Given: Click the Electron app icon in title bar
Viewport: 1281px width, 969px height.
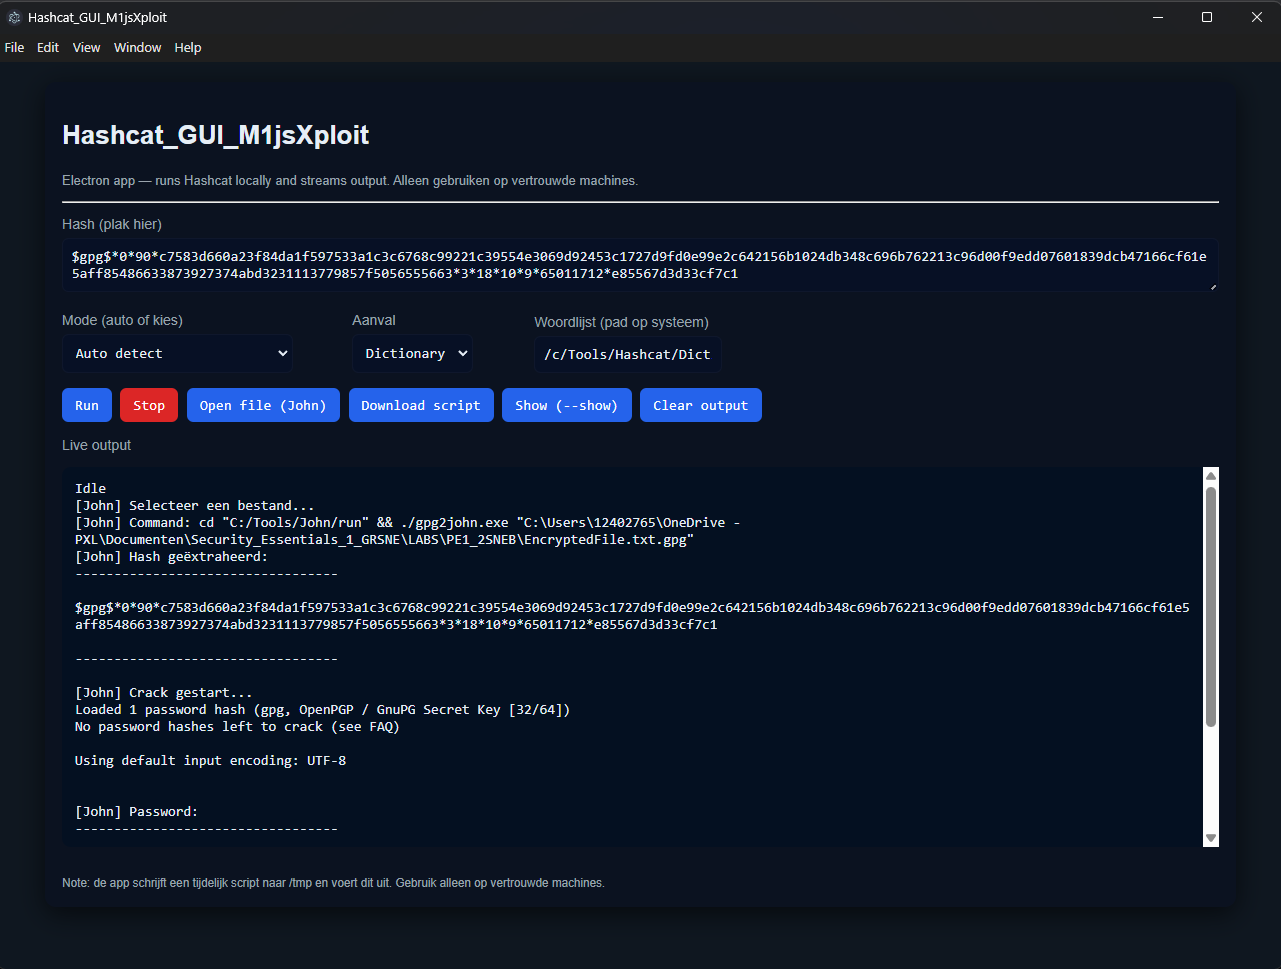Looking at the screenshot, I should pyautogui.click(x=15, y=17).
